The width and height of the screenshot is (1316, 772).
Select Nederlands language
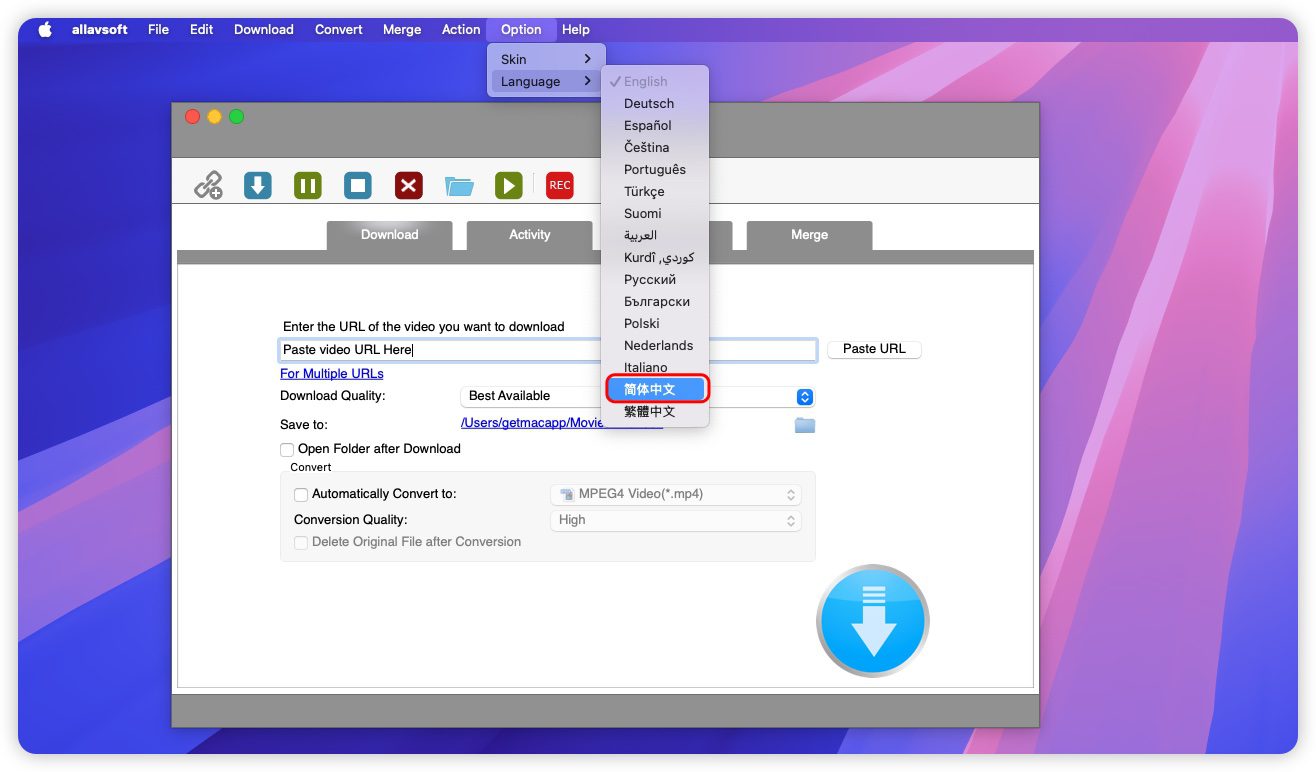(656, 346)
